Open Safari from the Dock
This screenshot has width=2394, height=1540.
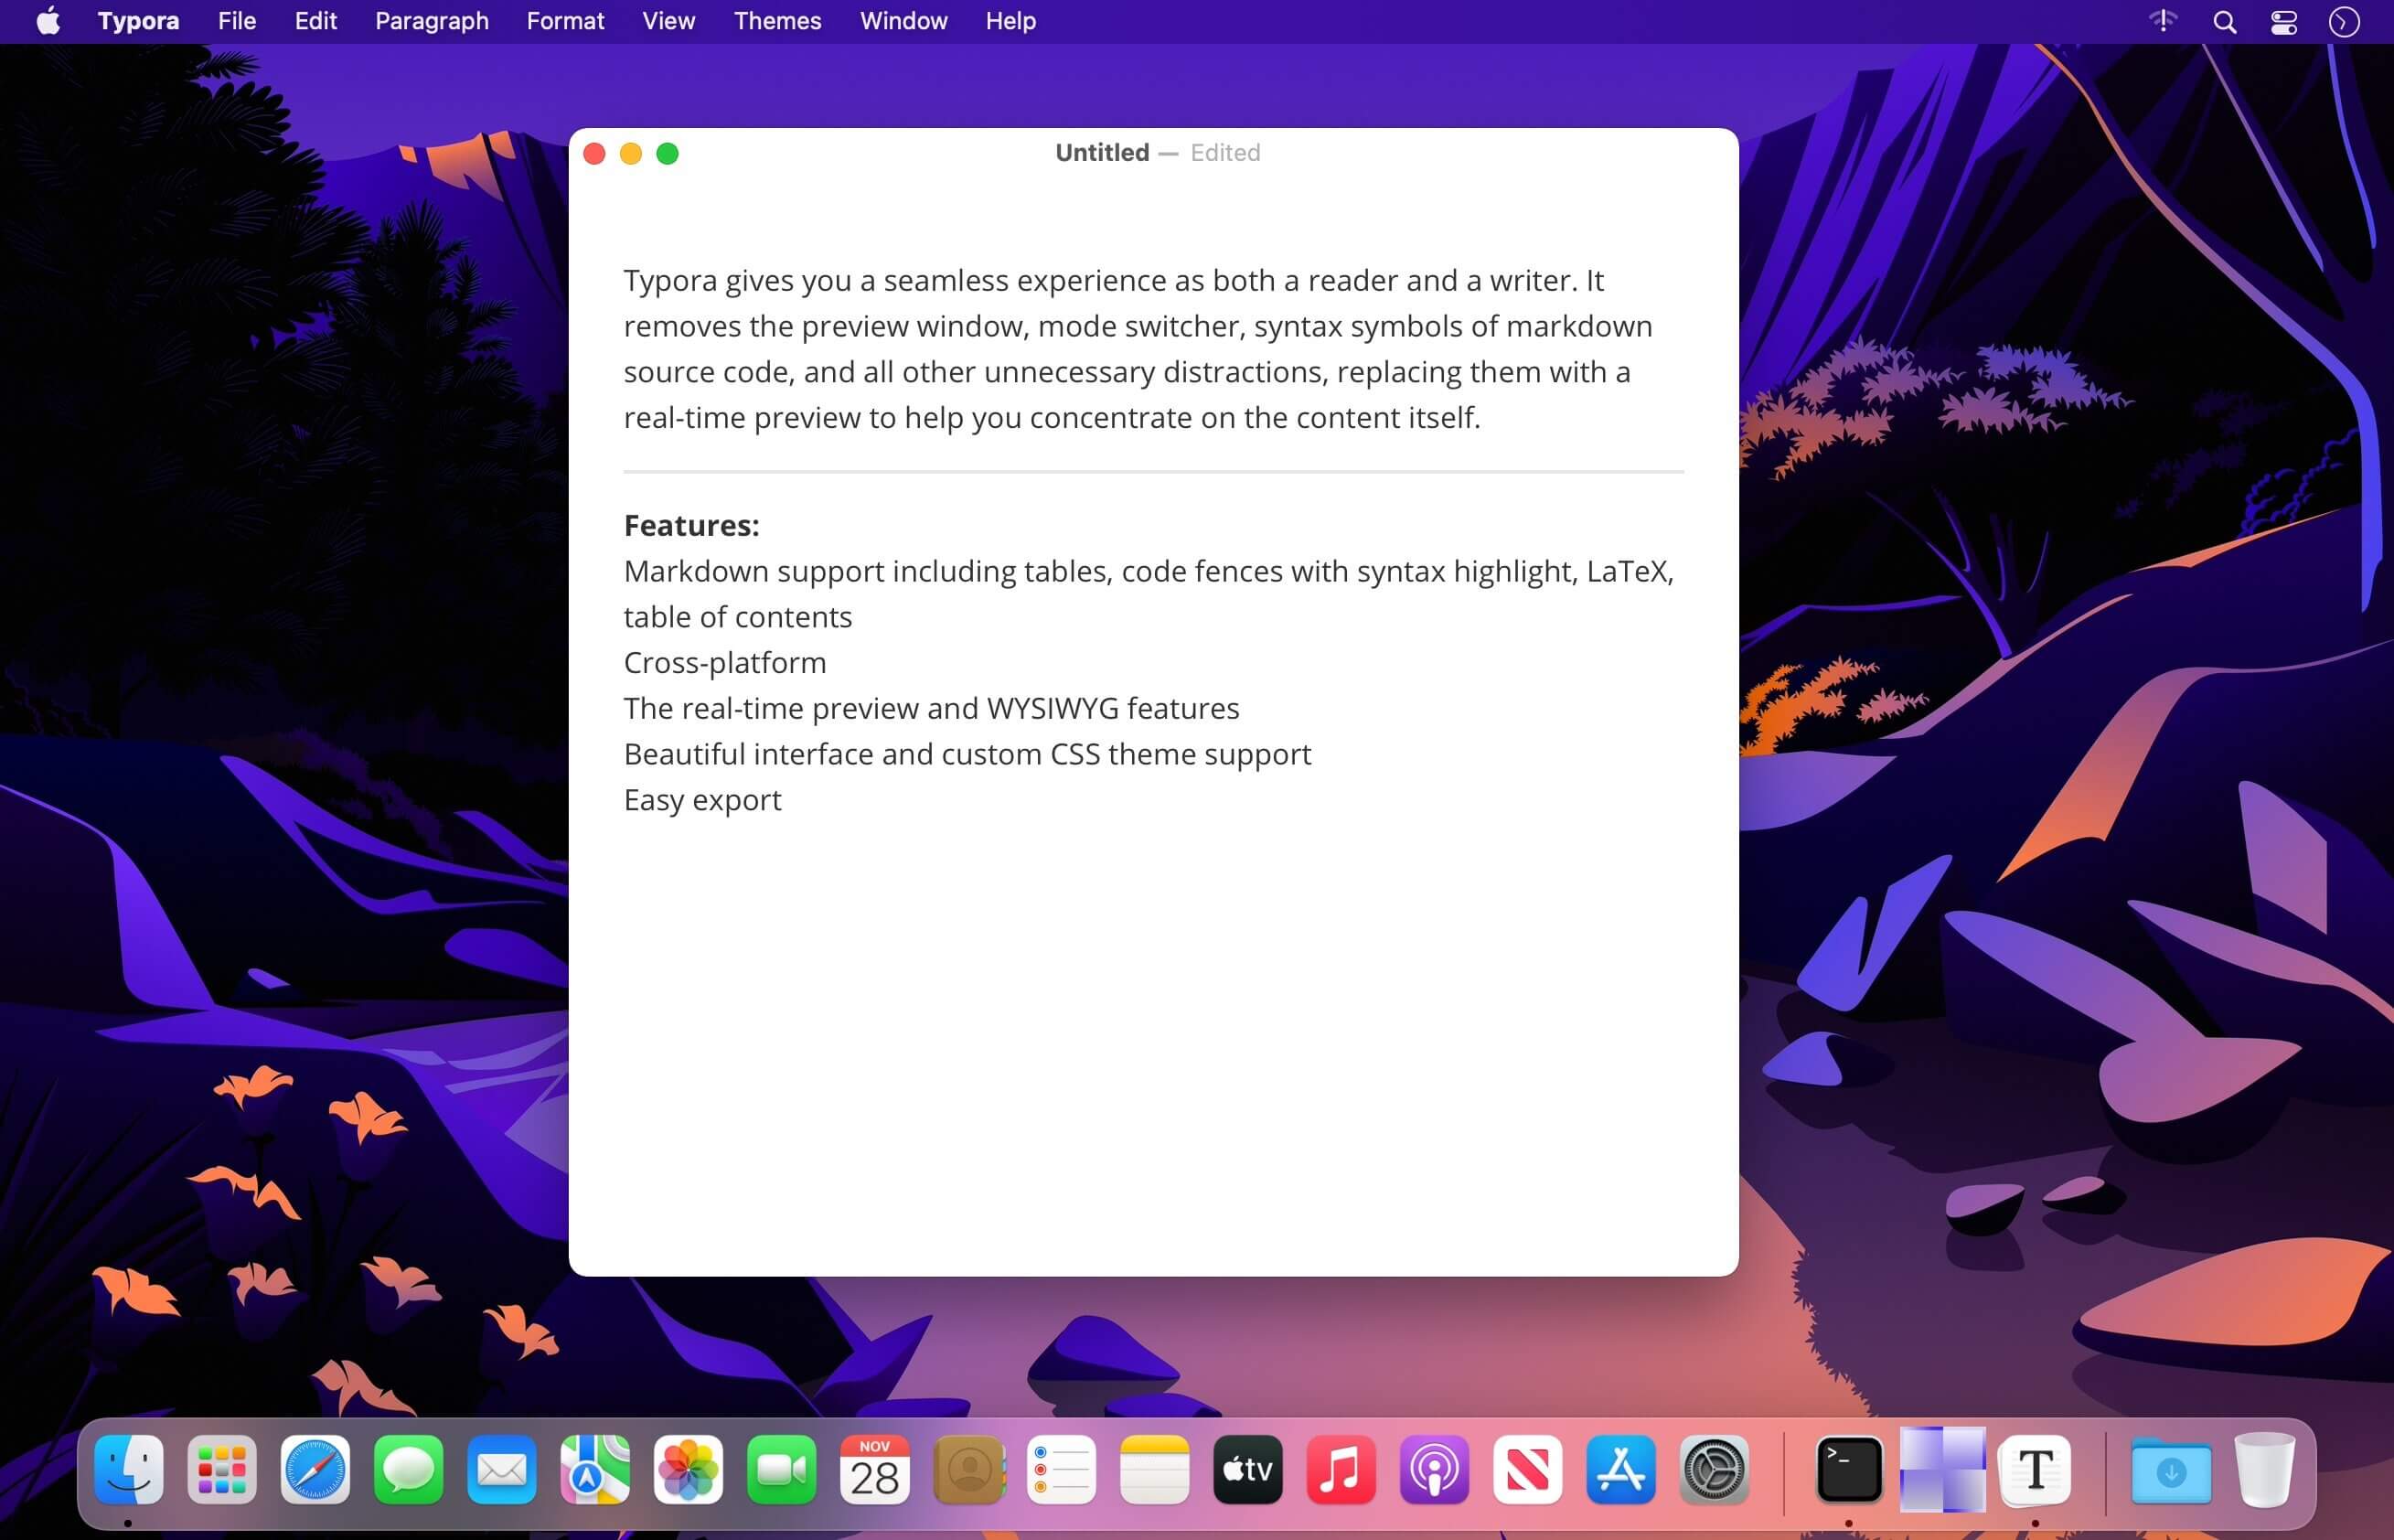point(316,1470)
